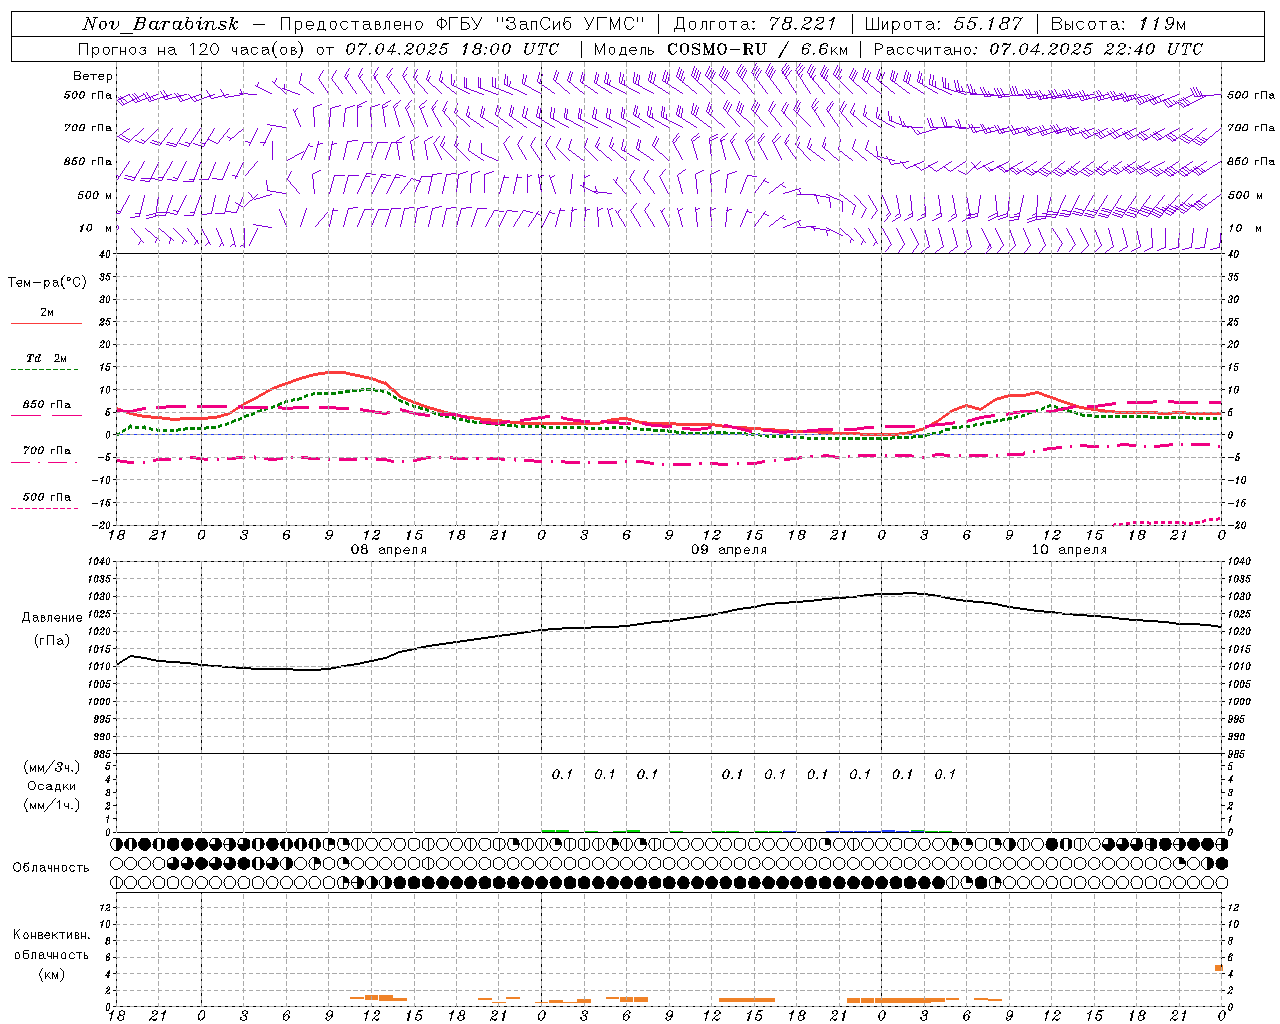Click the orange convective cloud bar near 4 km
The height and width of the screenshot is (1024, 1280).
(1219, 967)
